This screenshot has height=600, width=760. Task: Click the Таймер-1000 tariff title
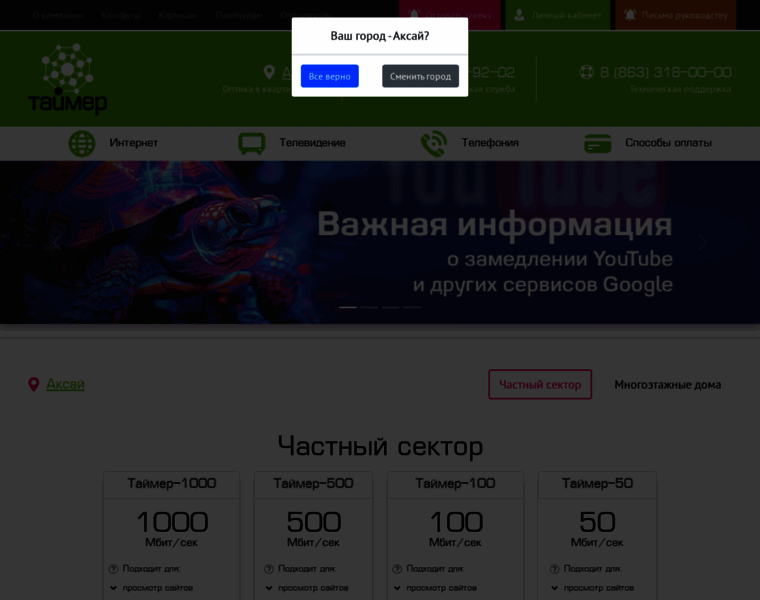click(x=172, y=483)
